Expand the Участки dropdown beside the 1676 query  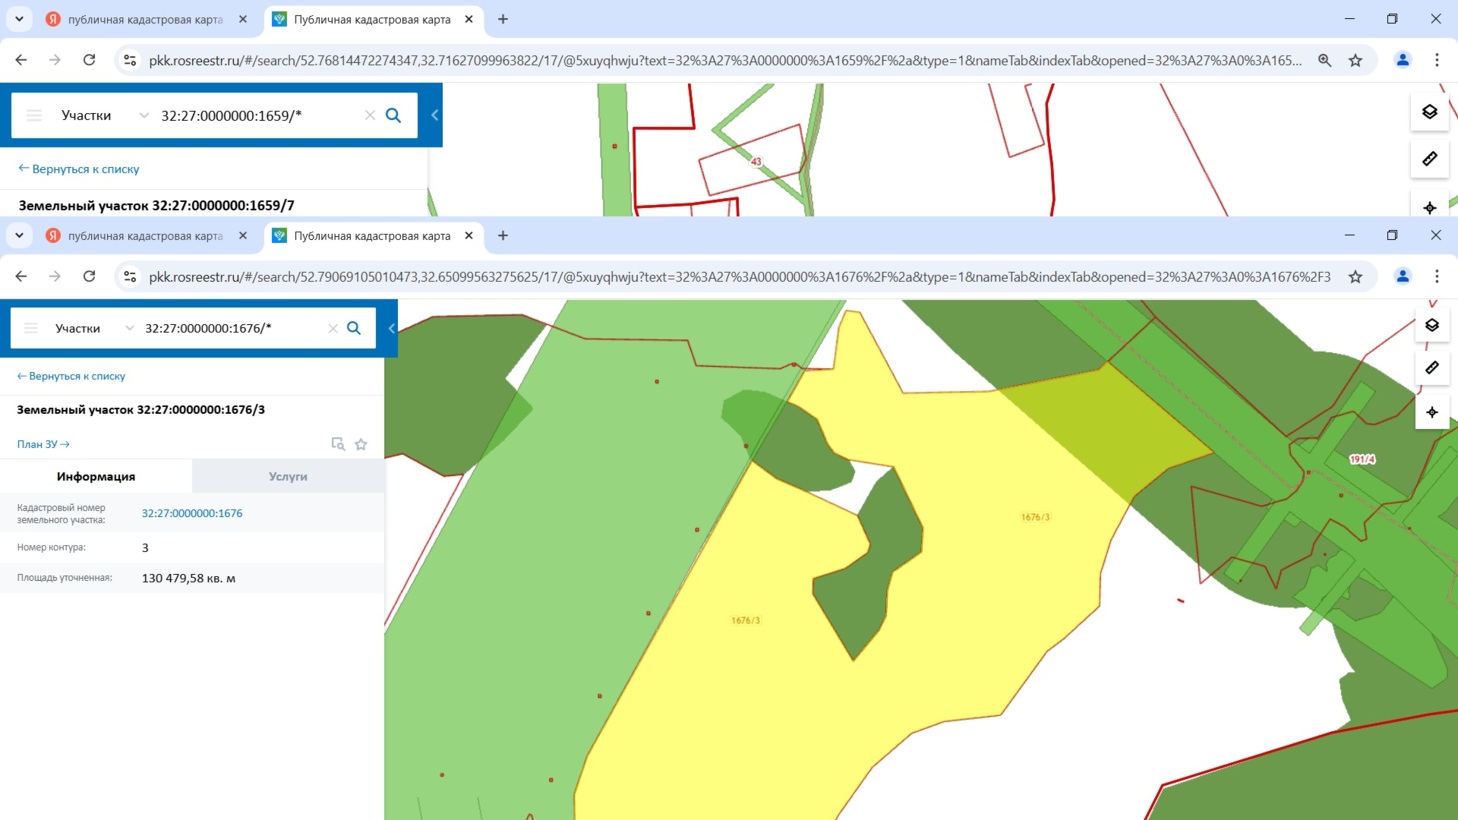(129, 328)
